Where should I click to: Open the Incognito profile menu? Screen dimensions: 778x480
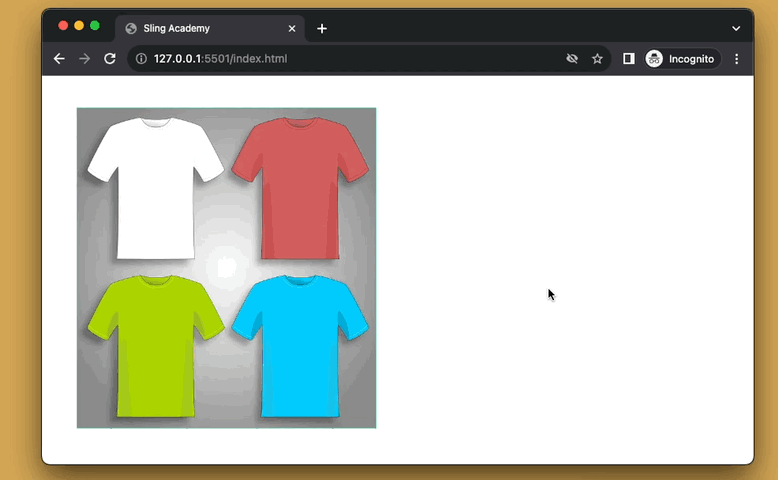tap(682, 59)
